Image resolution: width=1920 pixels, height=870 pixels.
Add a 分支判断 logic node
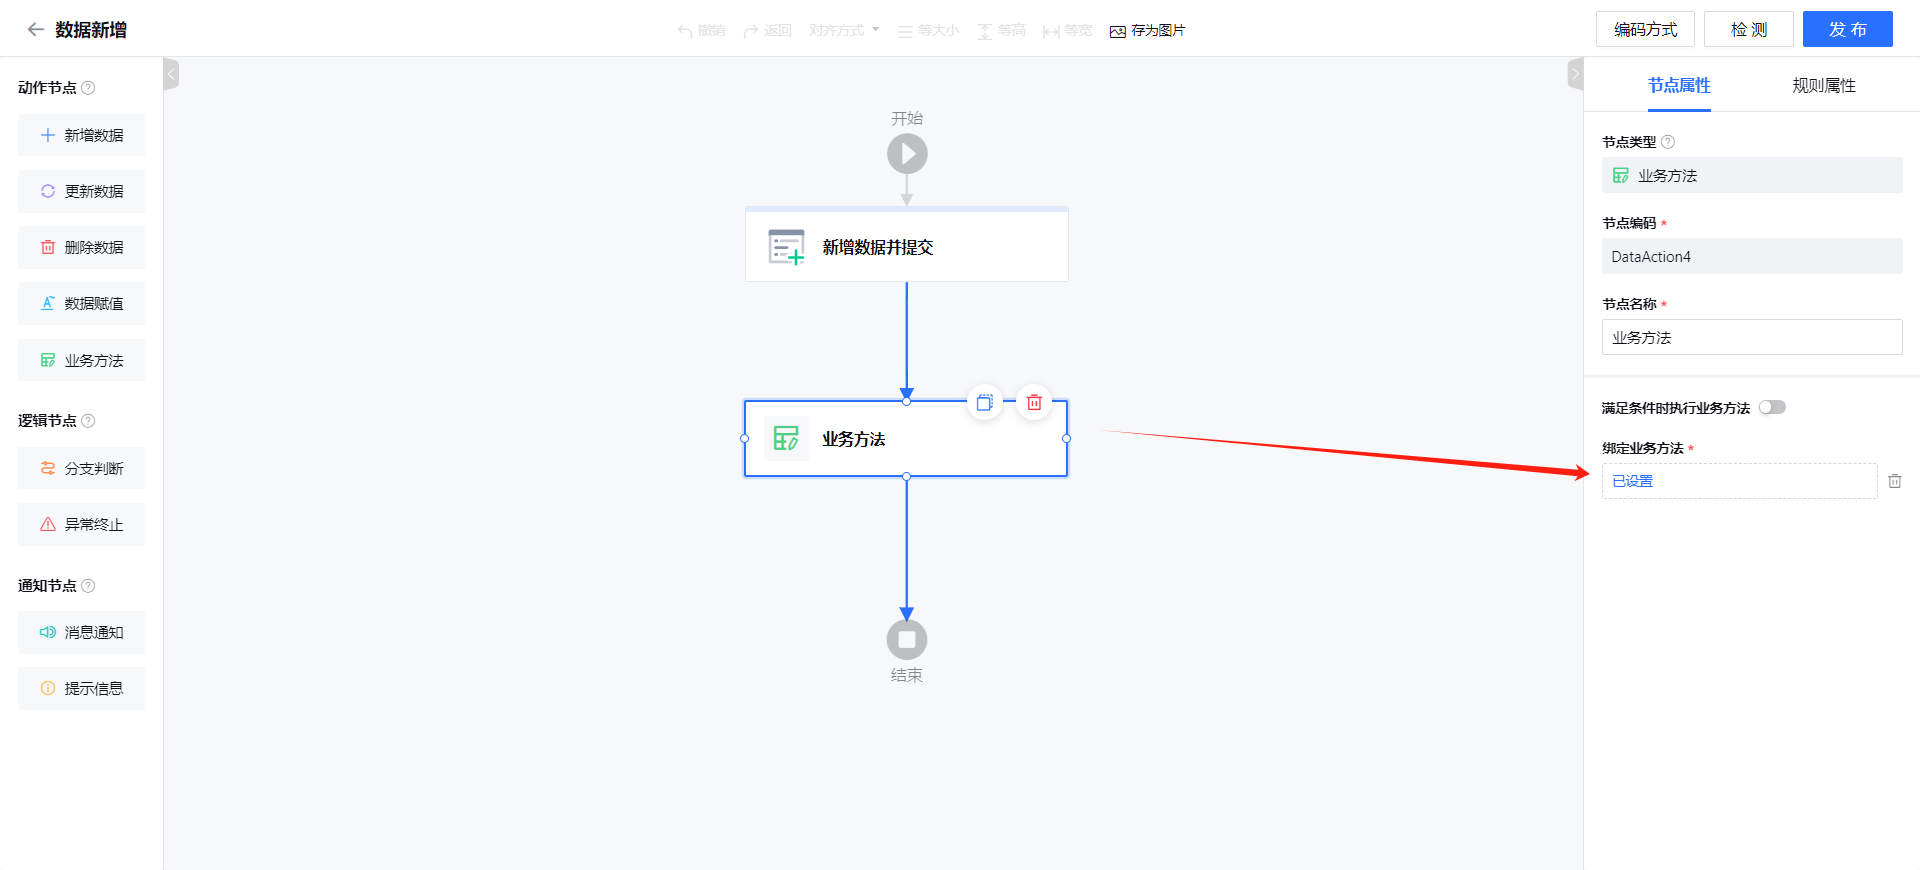pyautogui.click(x=81, y=468)
